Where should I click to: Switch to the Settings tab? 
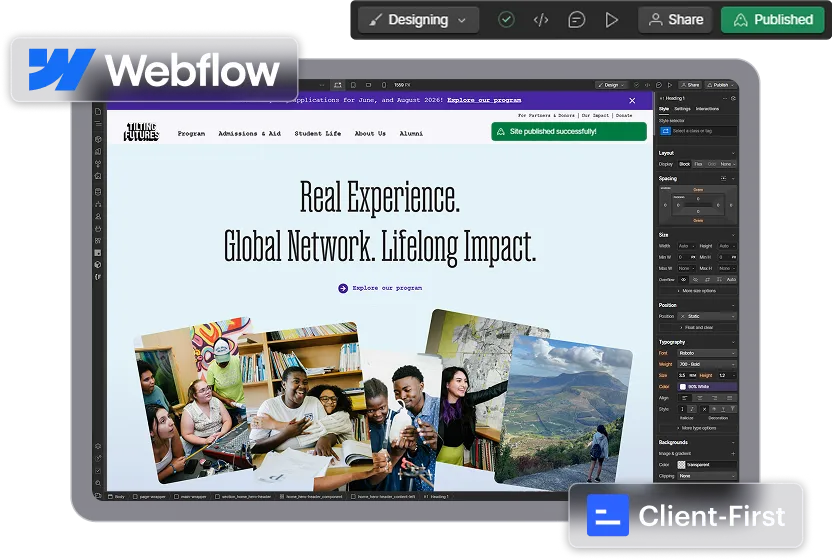(682, 109)
